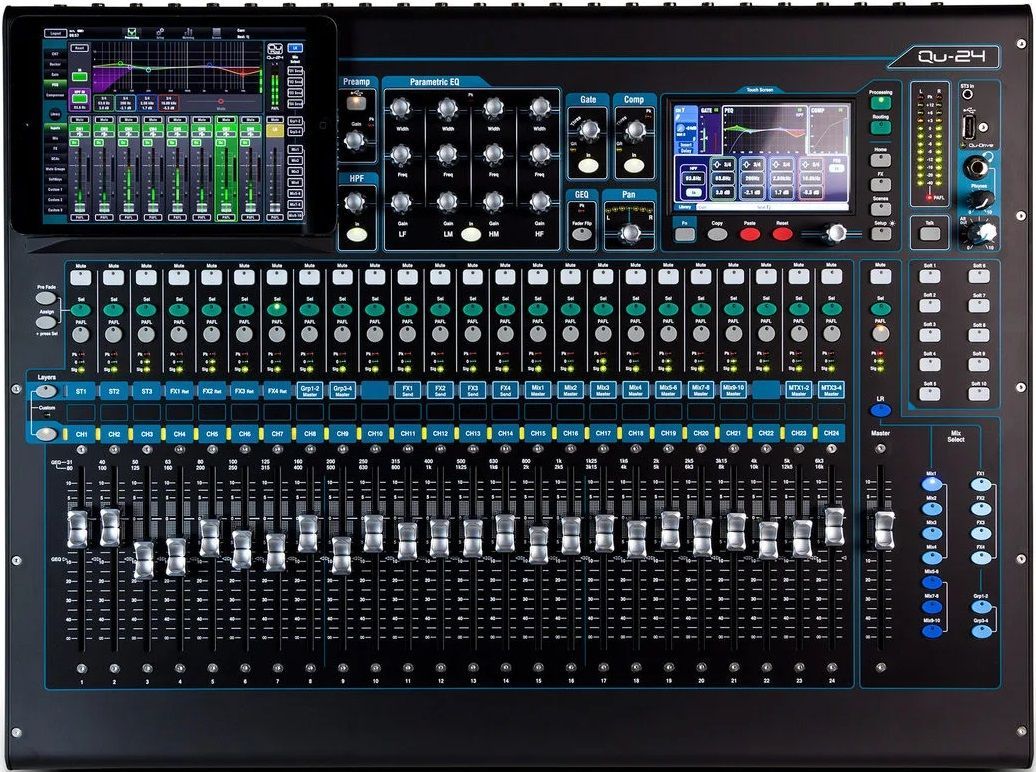Screen dimensions: 1036x772
Task: Mute the CH1 fader strip
Action: (x=81, y=277)
